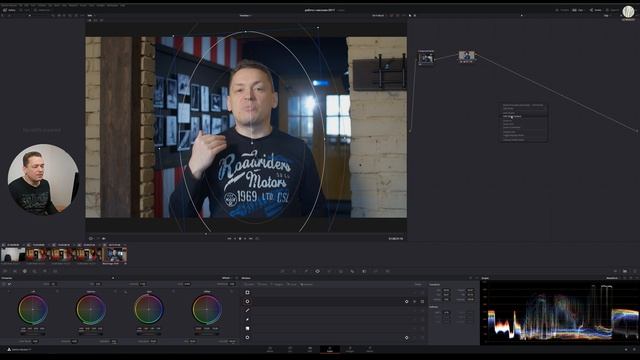Select node 02 in node graph
This screenshot has height=360, width=640.
pos(467,56)
